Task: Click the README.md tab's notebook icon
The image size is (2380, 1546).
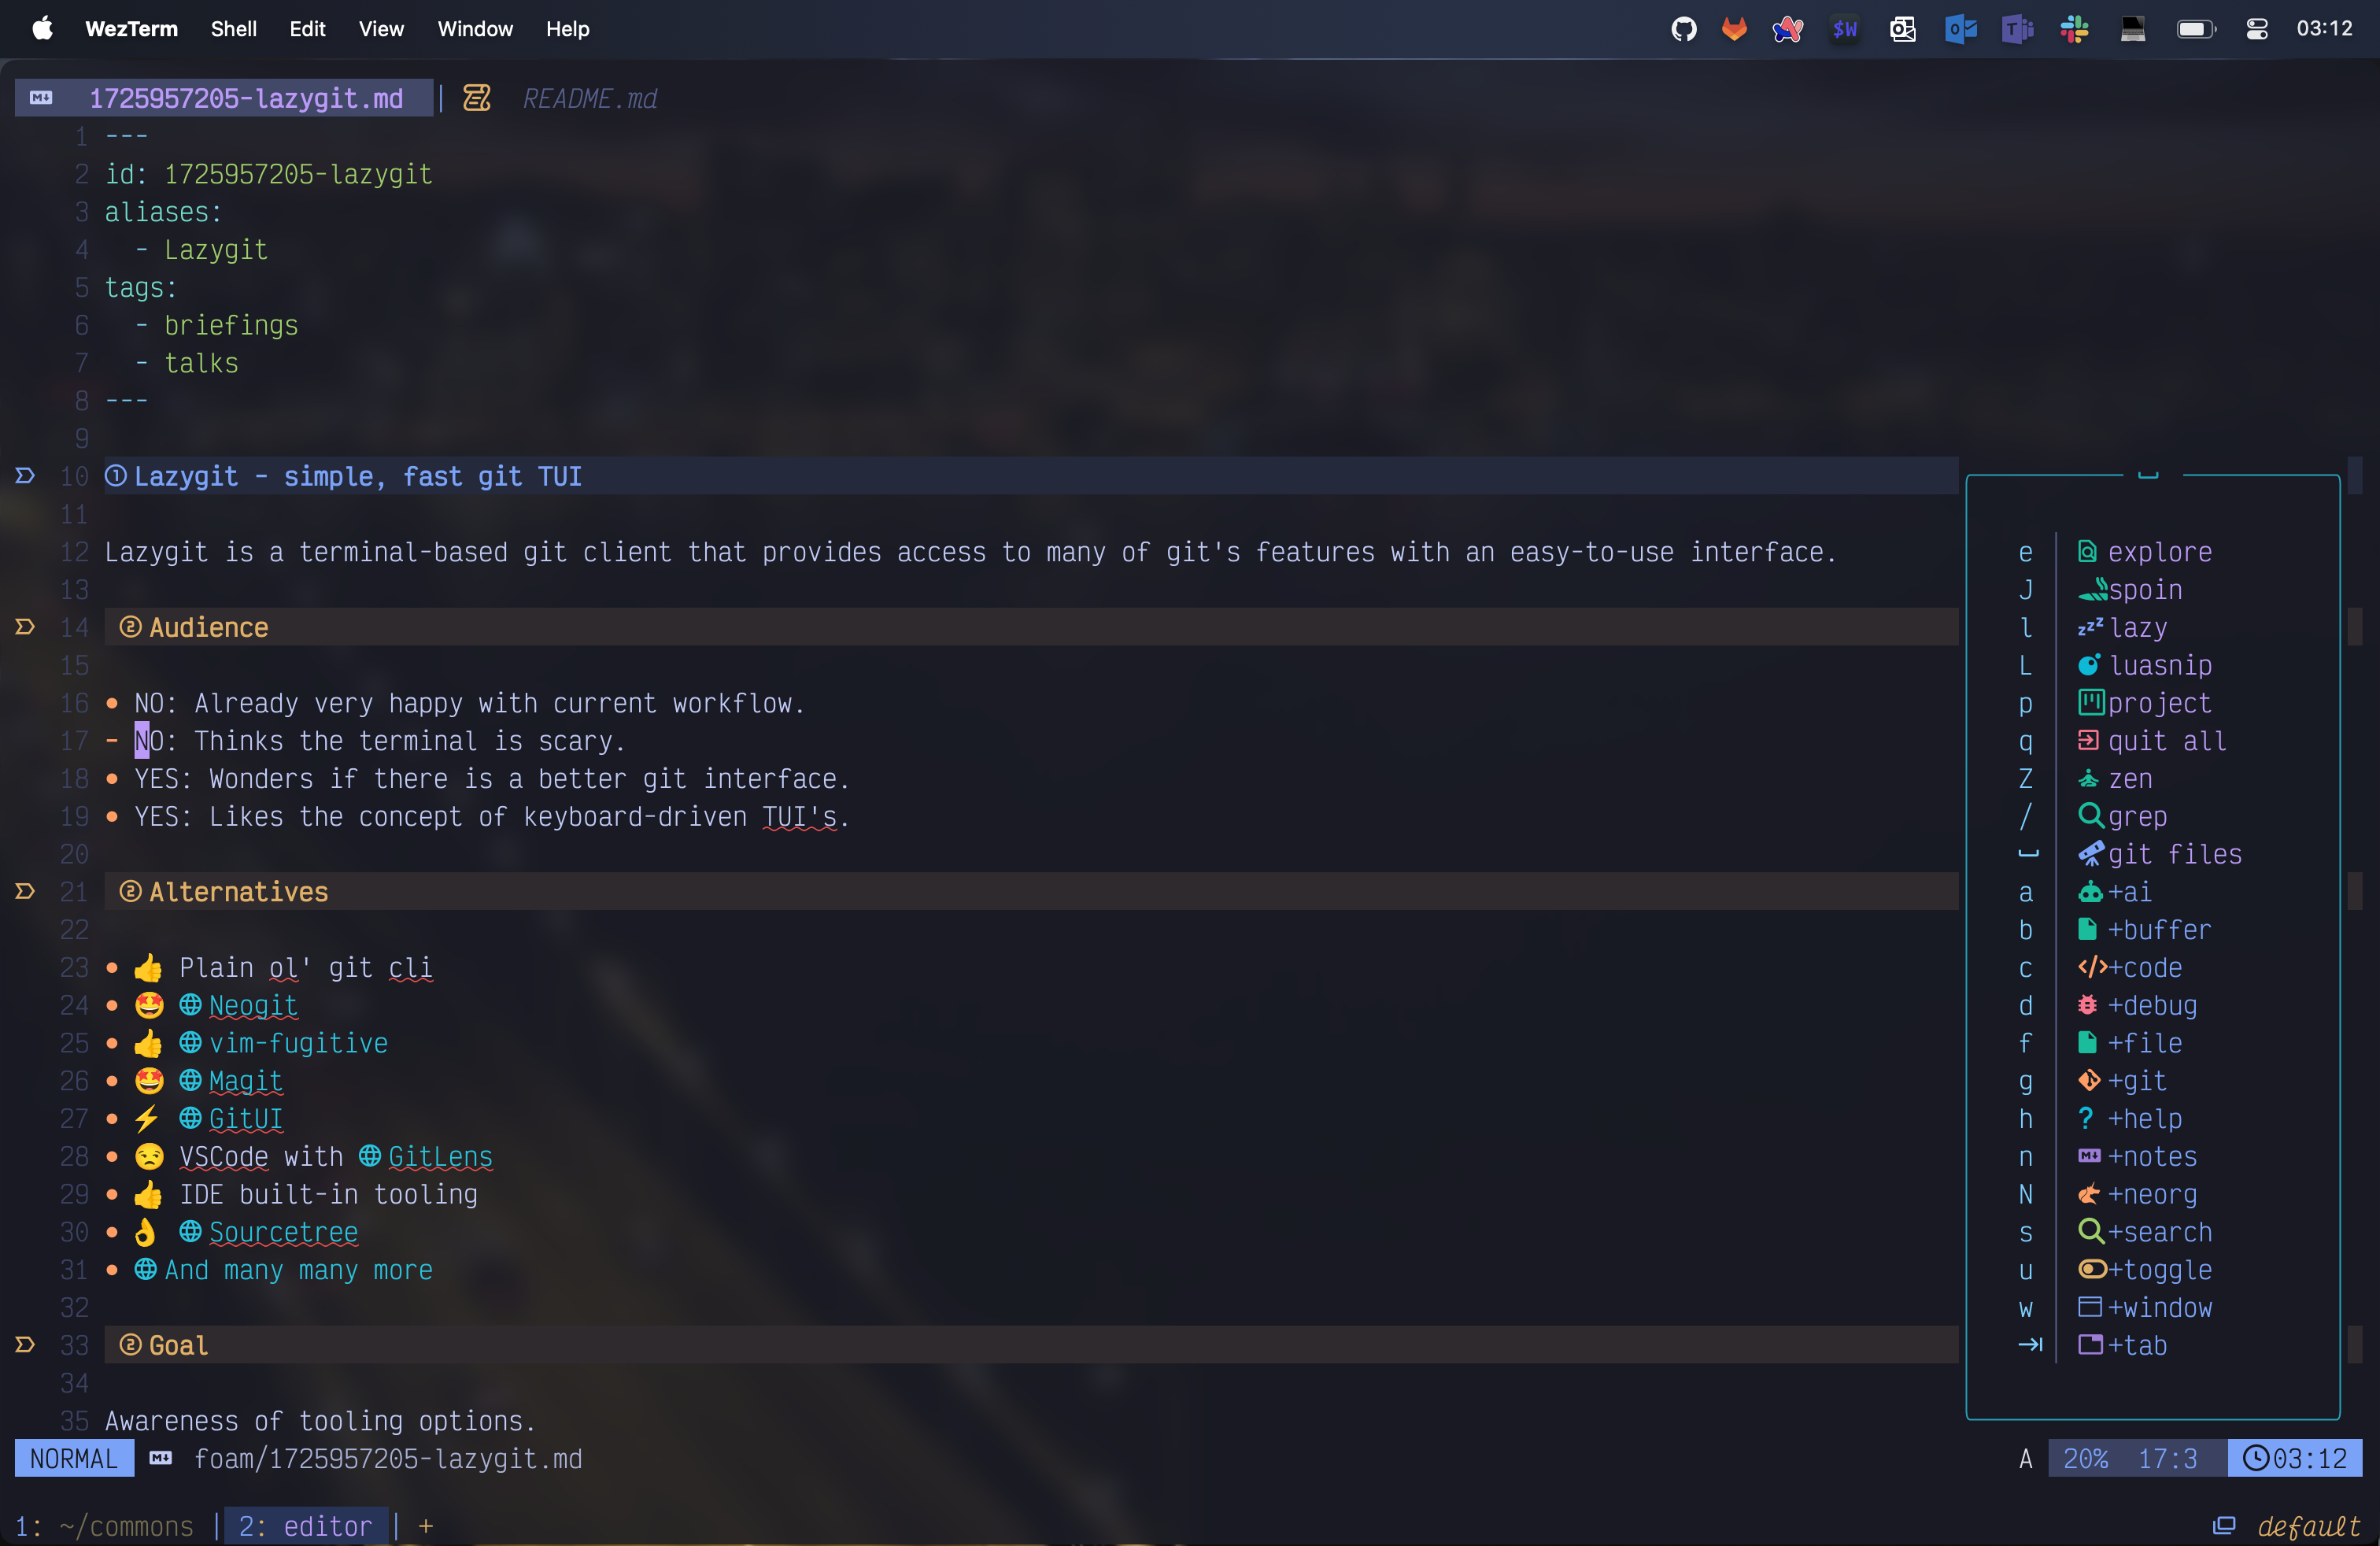Action: (x=477, y=98)
